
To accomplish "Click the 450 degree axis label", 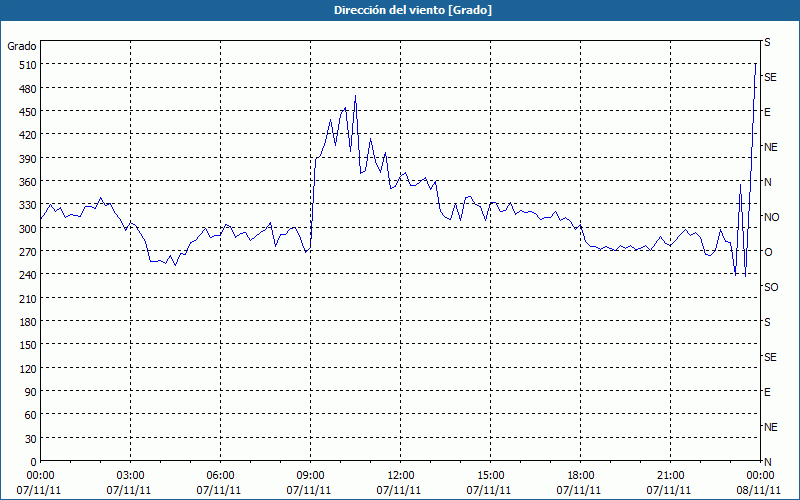I will [x=29, y=112].
